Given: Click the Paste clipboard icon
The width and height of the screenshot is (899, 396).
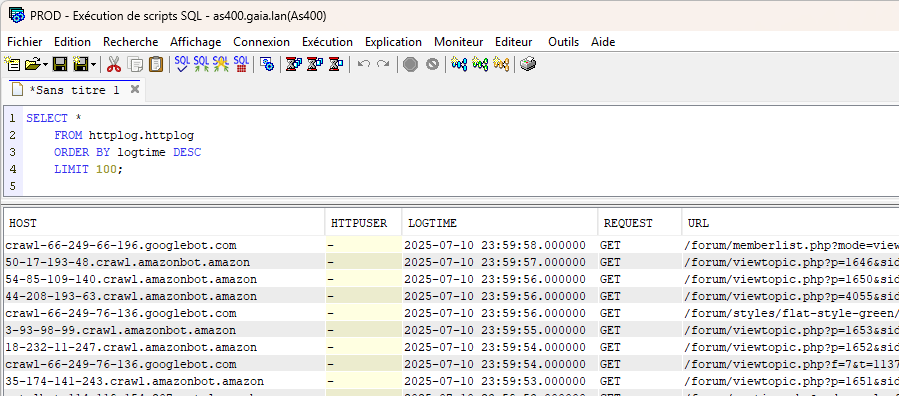Looking at the screenshot, I should click(155, 64).
